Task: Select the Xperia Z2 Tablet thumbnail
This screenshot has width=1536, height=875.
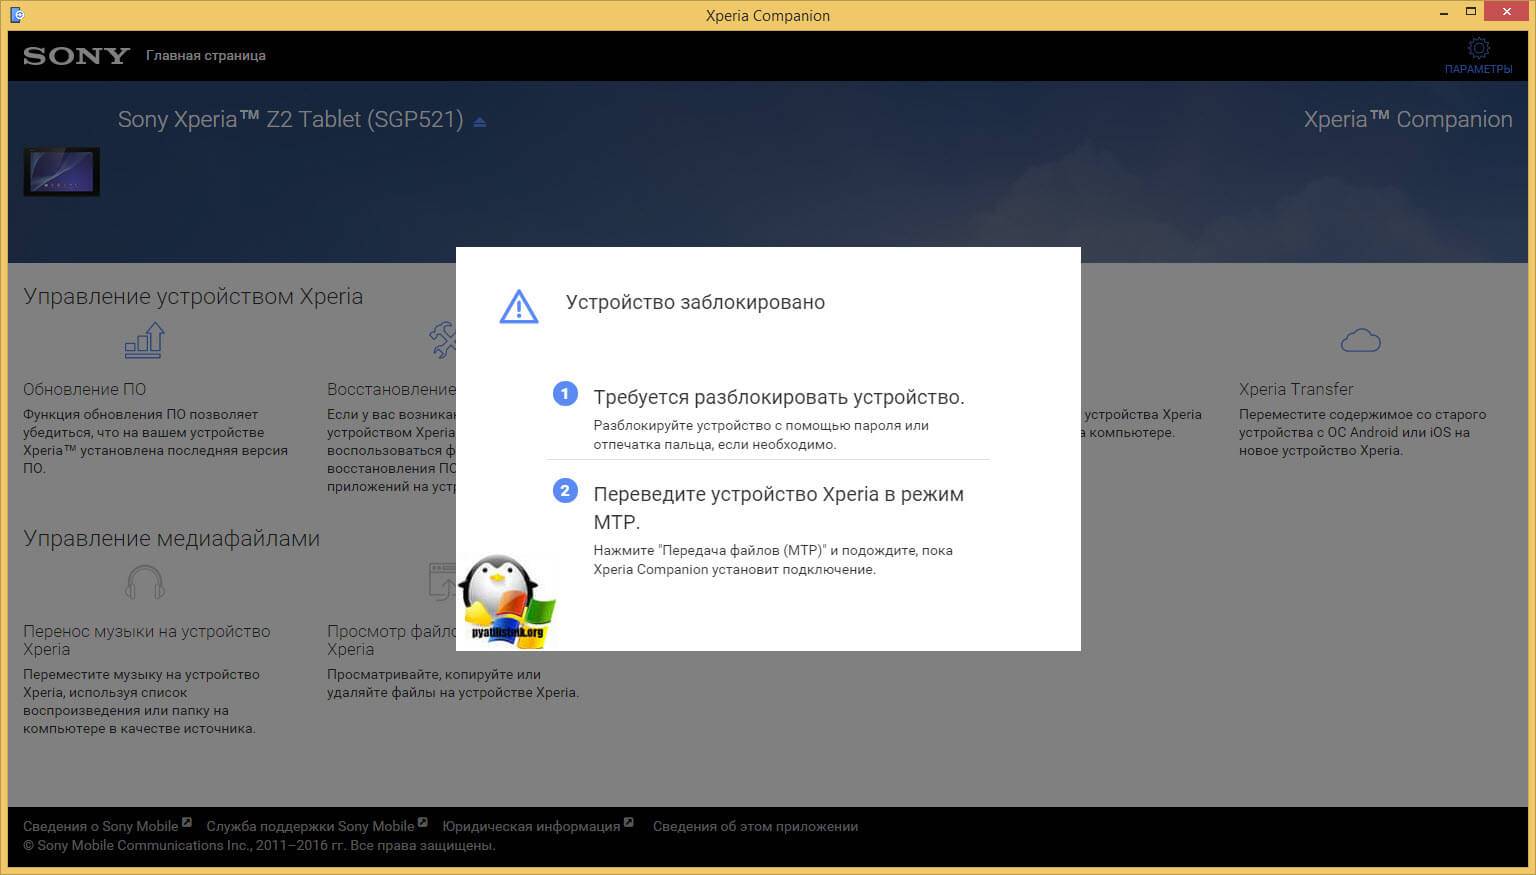Action: 61,172
